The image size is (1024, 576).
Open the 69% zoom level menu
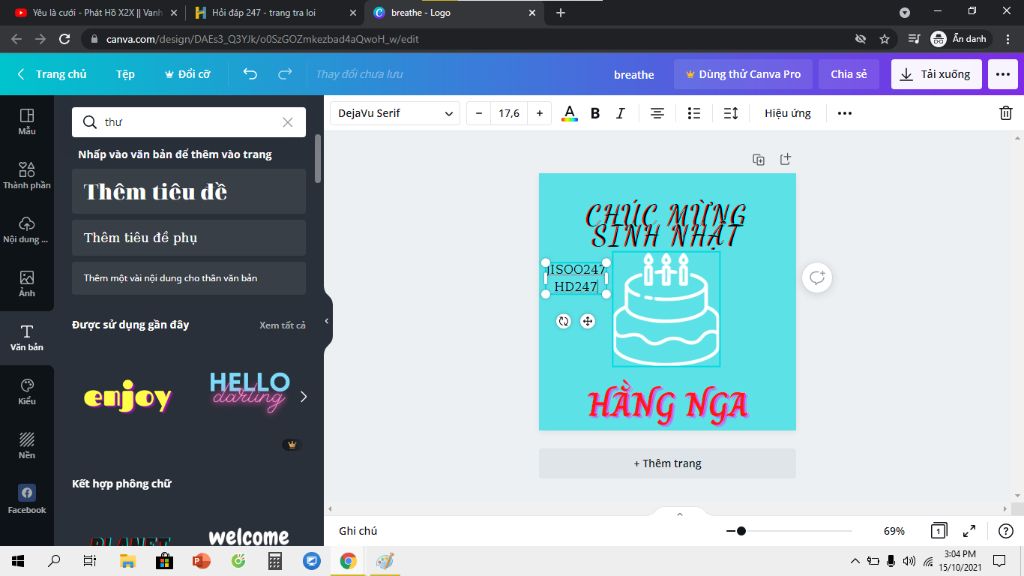(893, 531)
